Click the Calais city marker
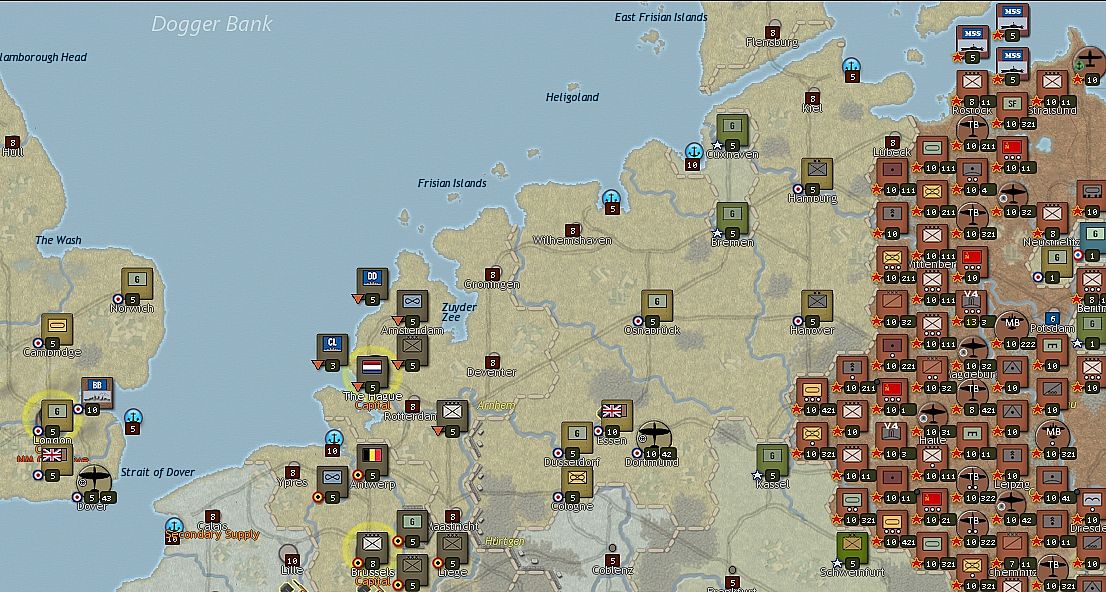This screenshot has width=1106, height=592. click(212, 515)
